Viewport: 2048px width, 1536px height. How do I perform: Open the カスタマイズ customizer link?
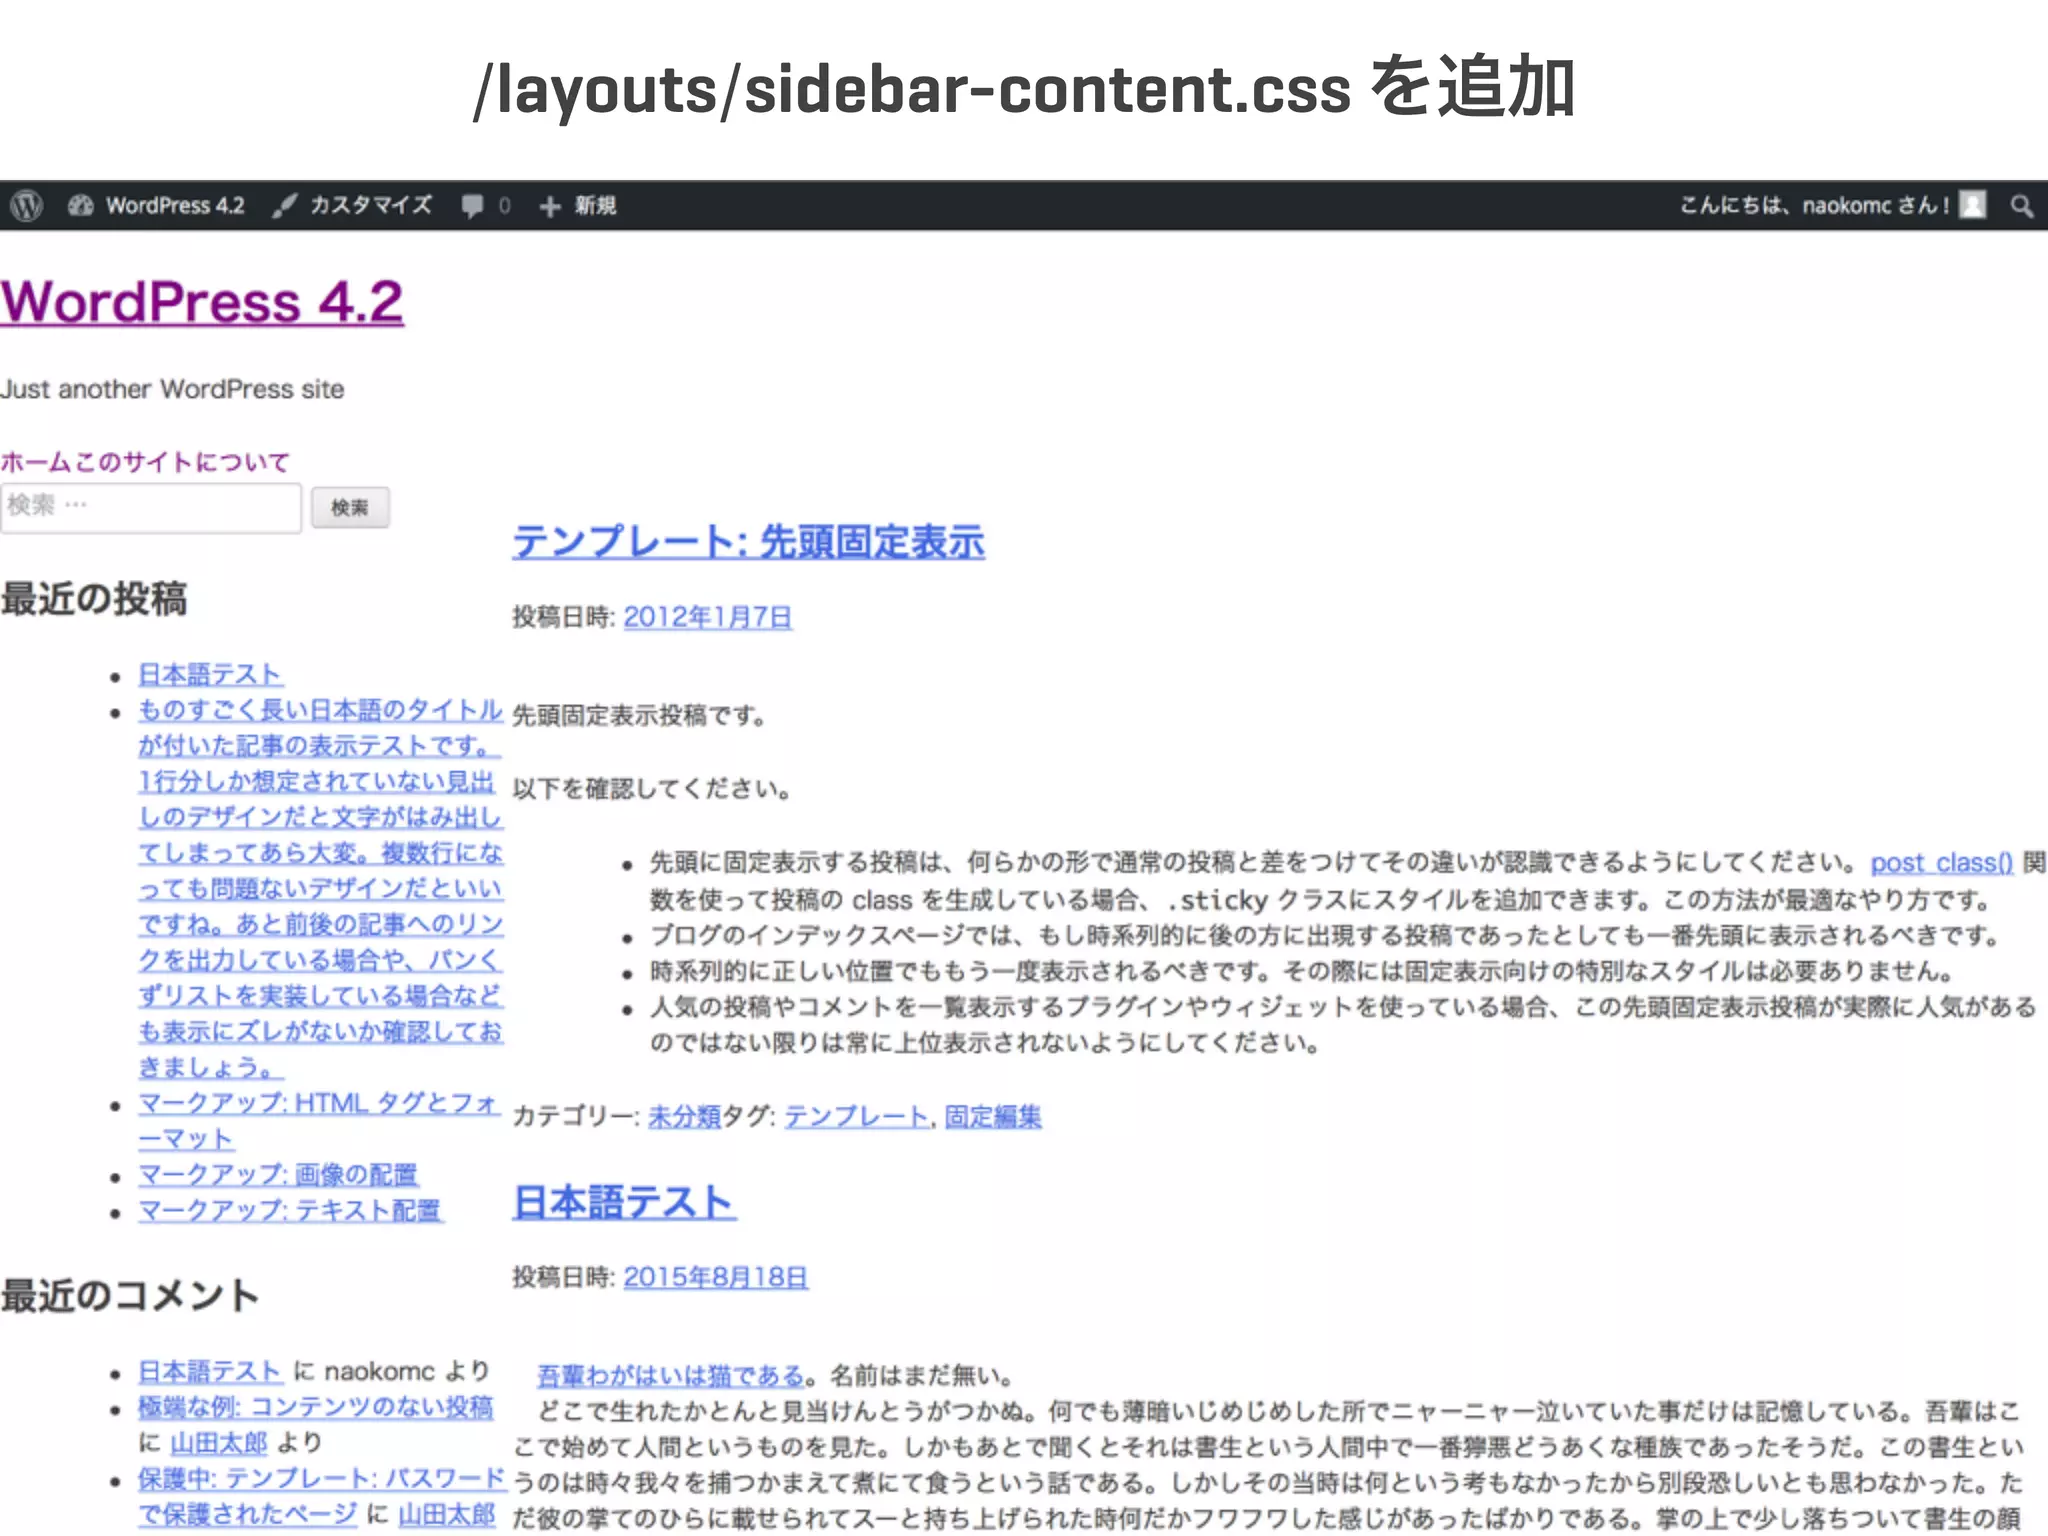352,205
